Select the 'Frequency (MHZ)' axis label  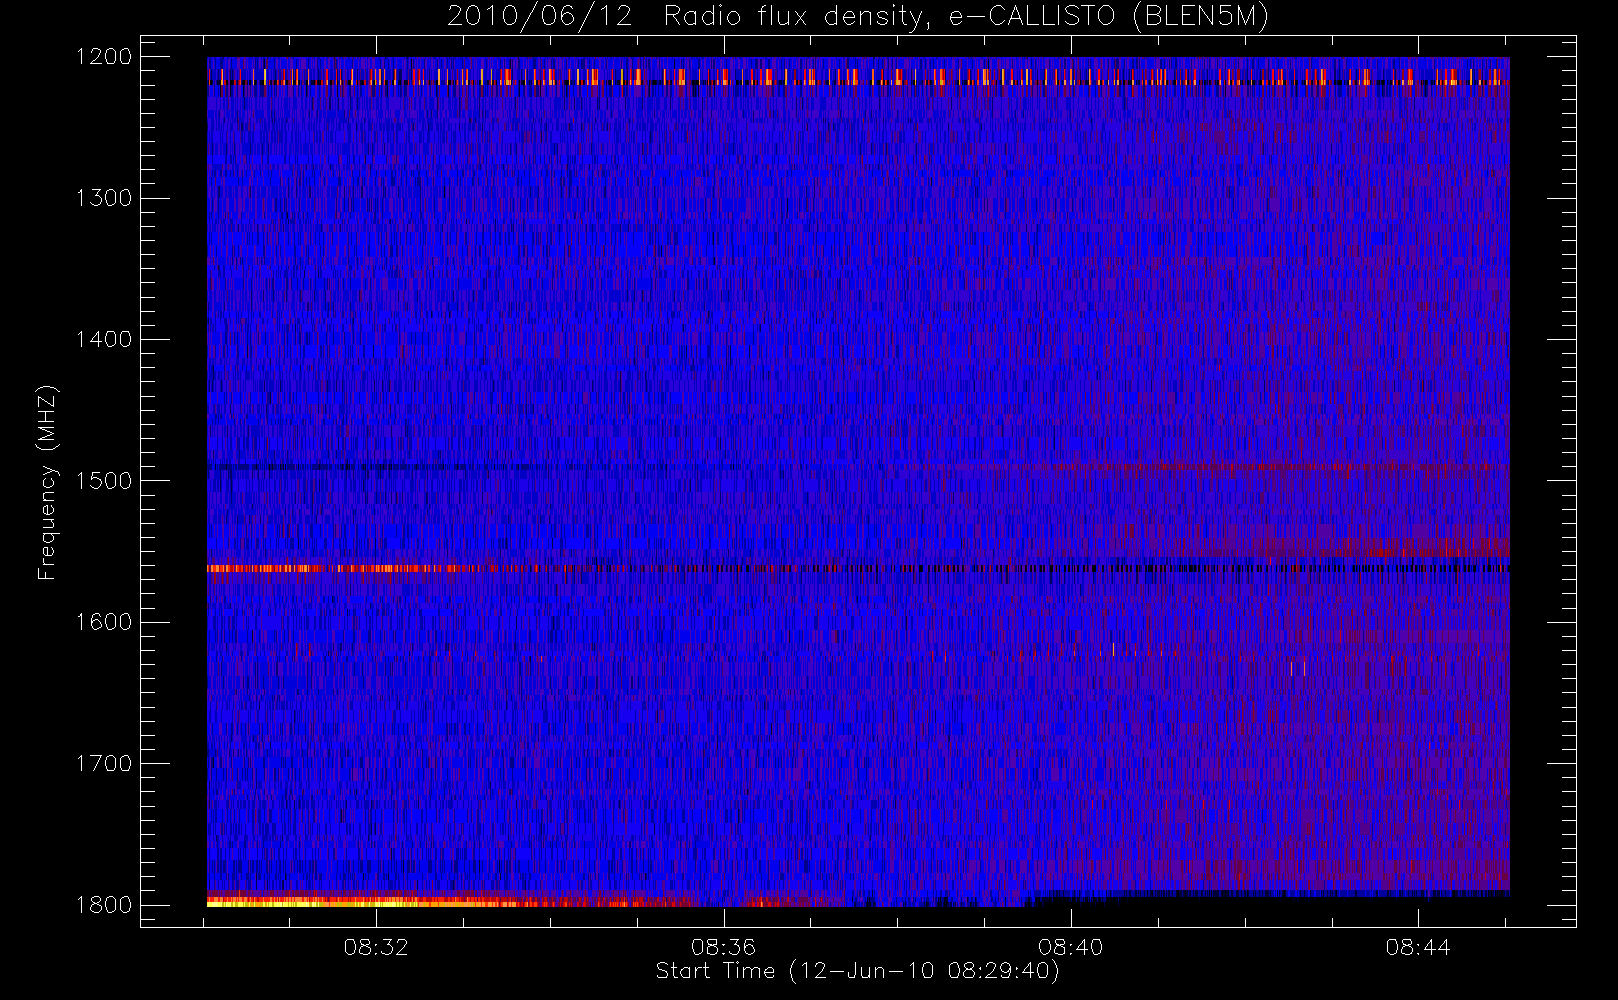point(47,482)
